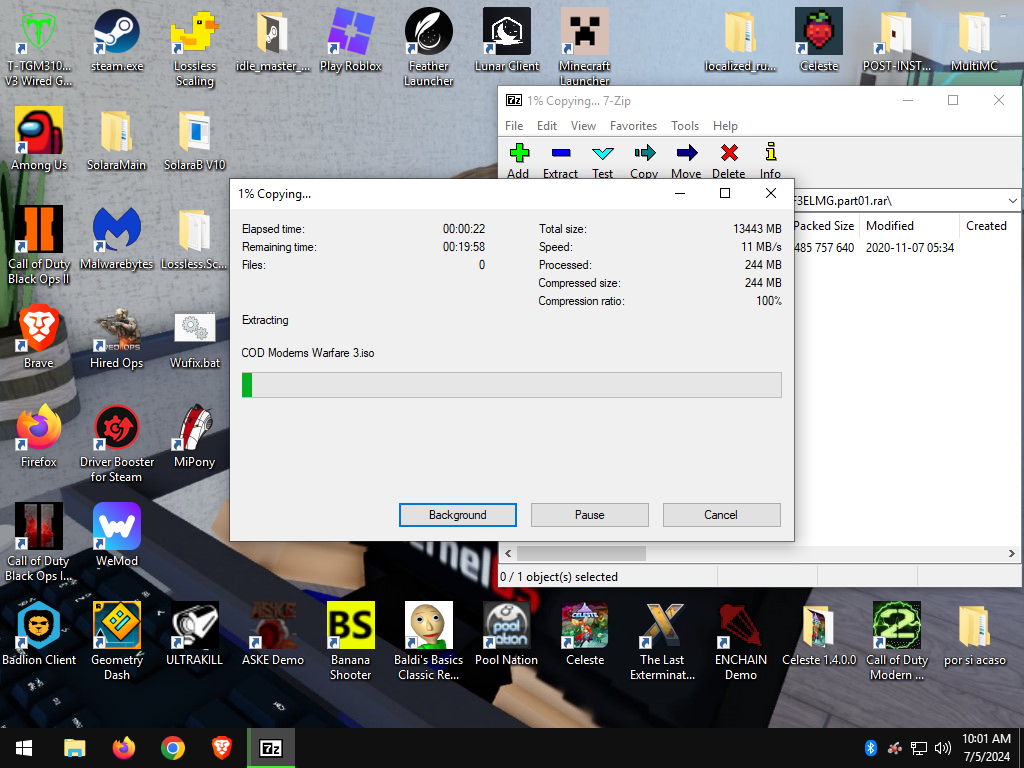The width and height of the screenshot is (1024, 768).
Task: Open the View menu in 7-Zip
Action: (x=583, y=125)
